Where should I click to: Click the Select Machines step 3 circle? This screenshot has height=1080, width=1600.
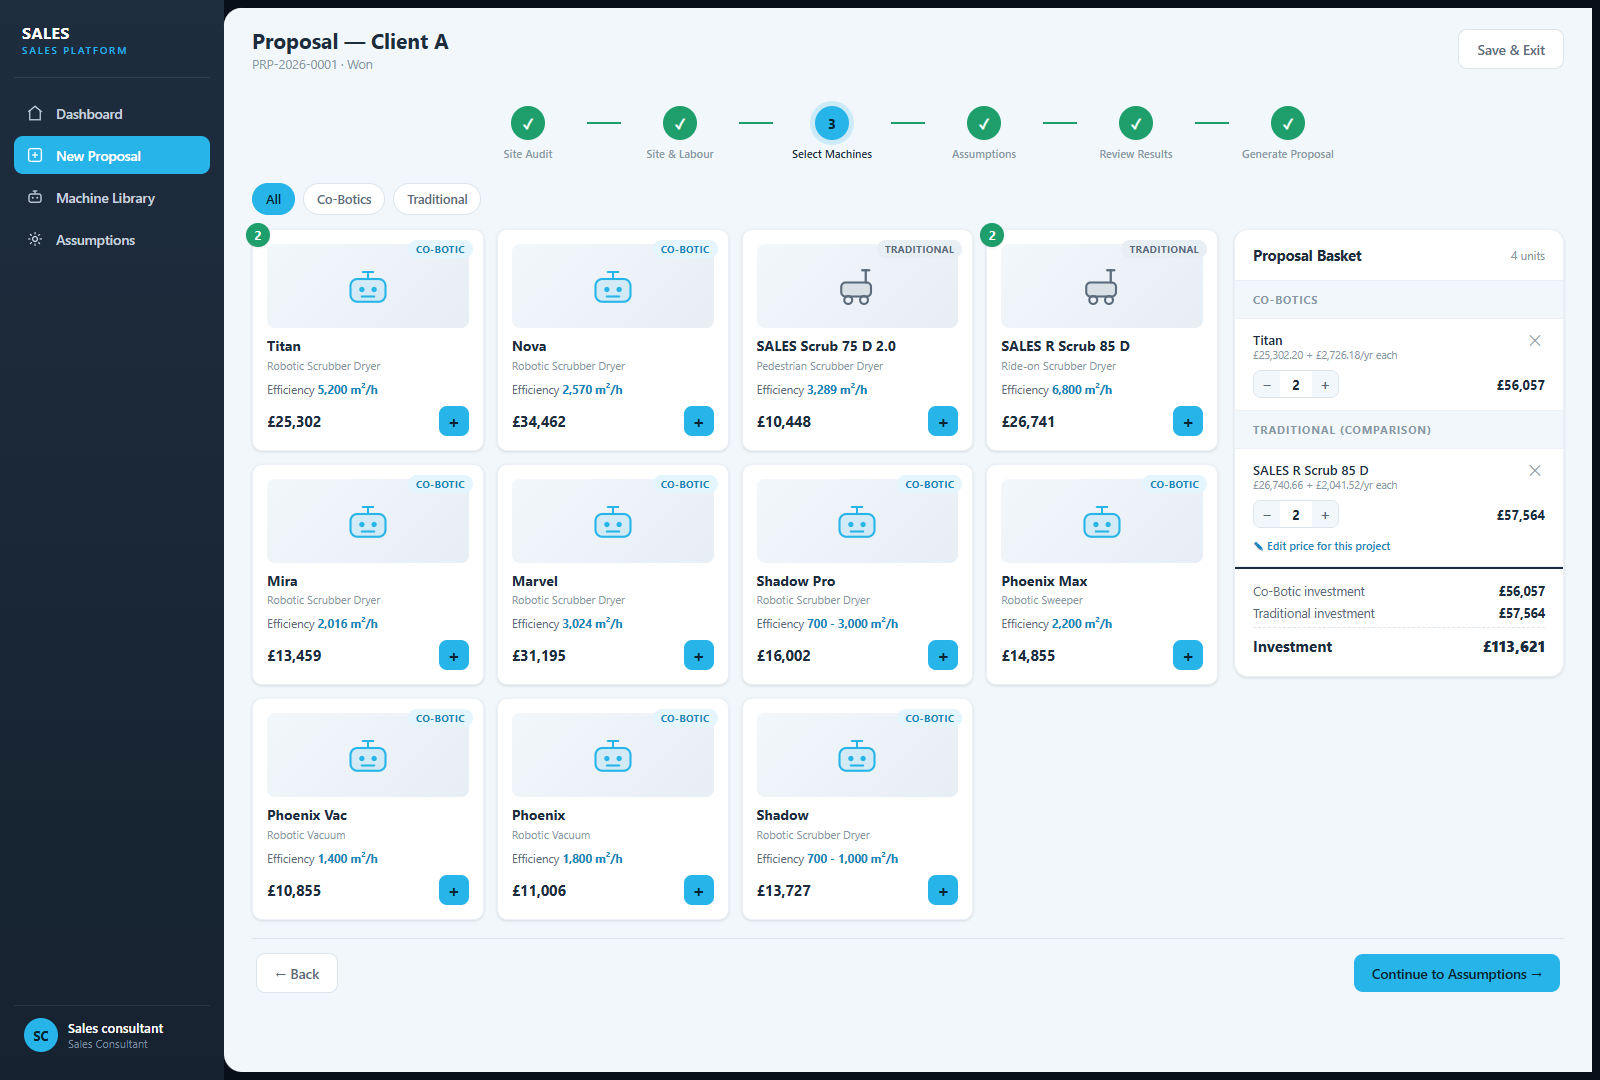pos(832,123)
